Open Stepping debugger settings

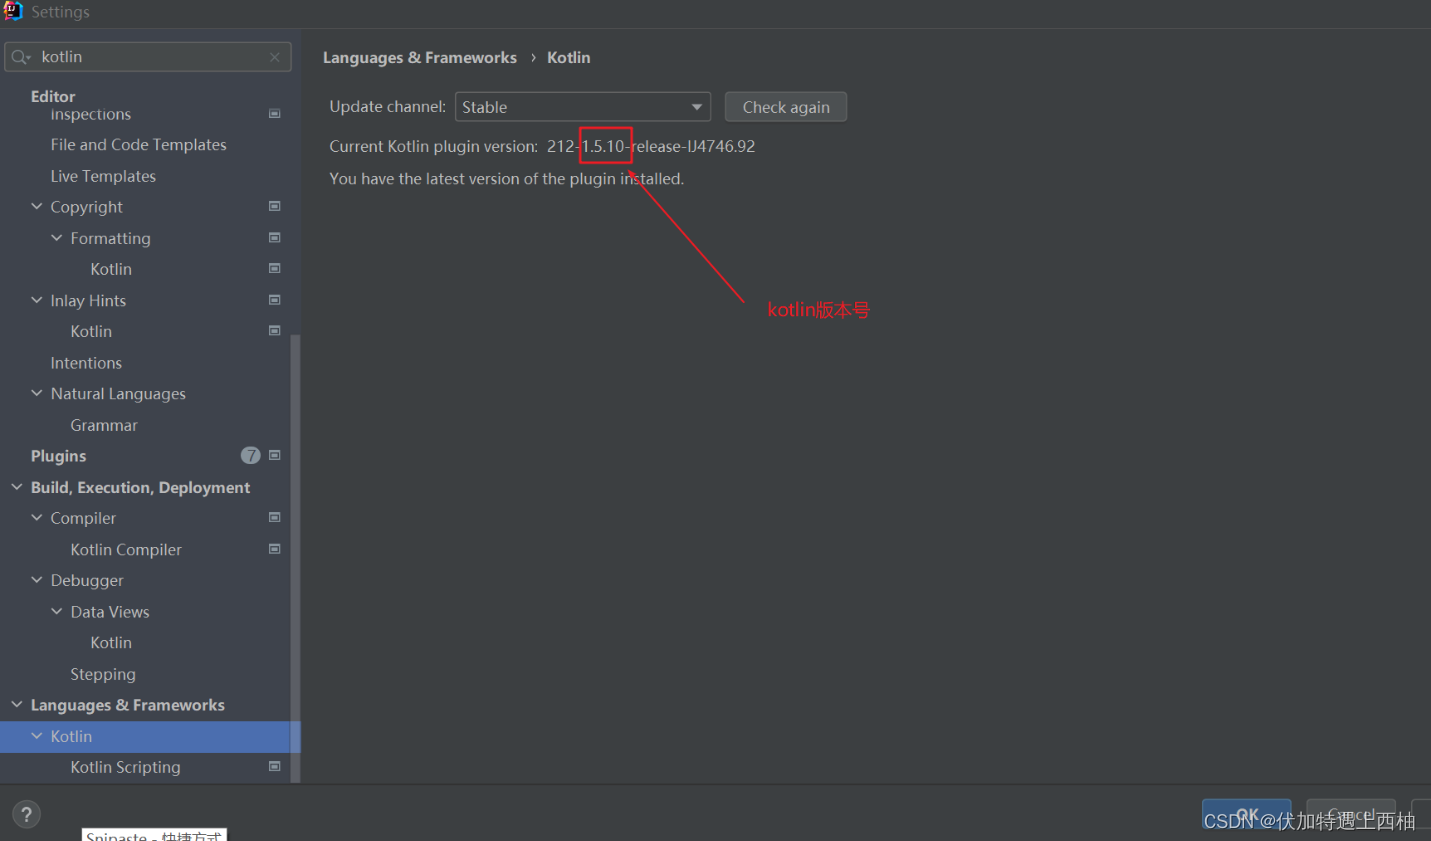coord(103,674)
